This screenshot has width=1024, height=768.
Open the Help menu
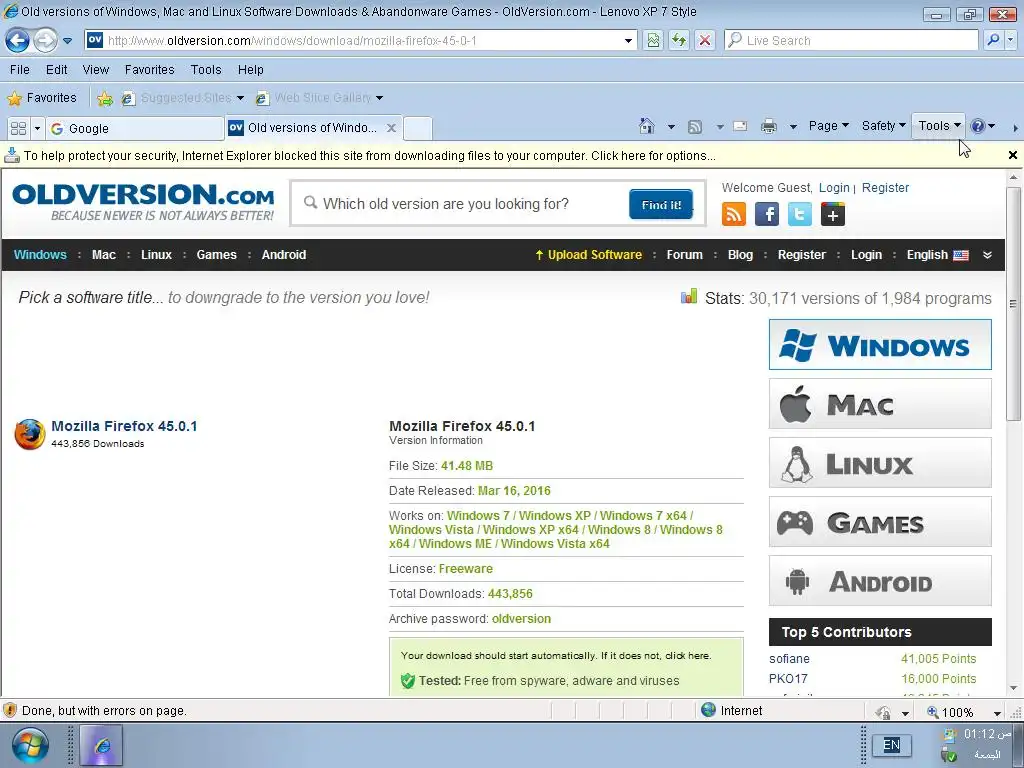coord(250,69)
